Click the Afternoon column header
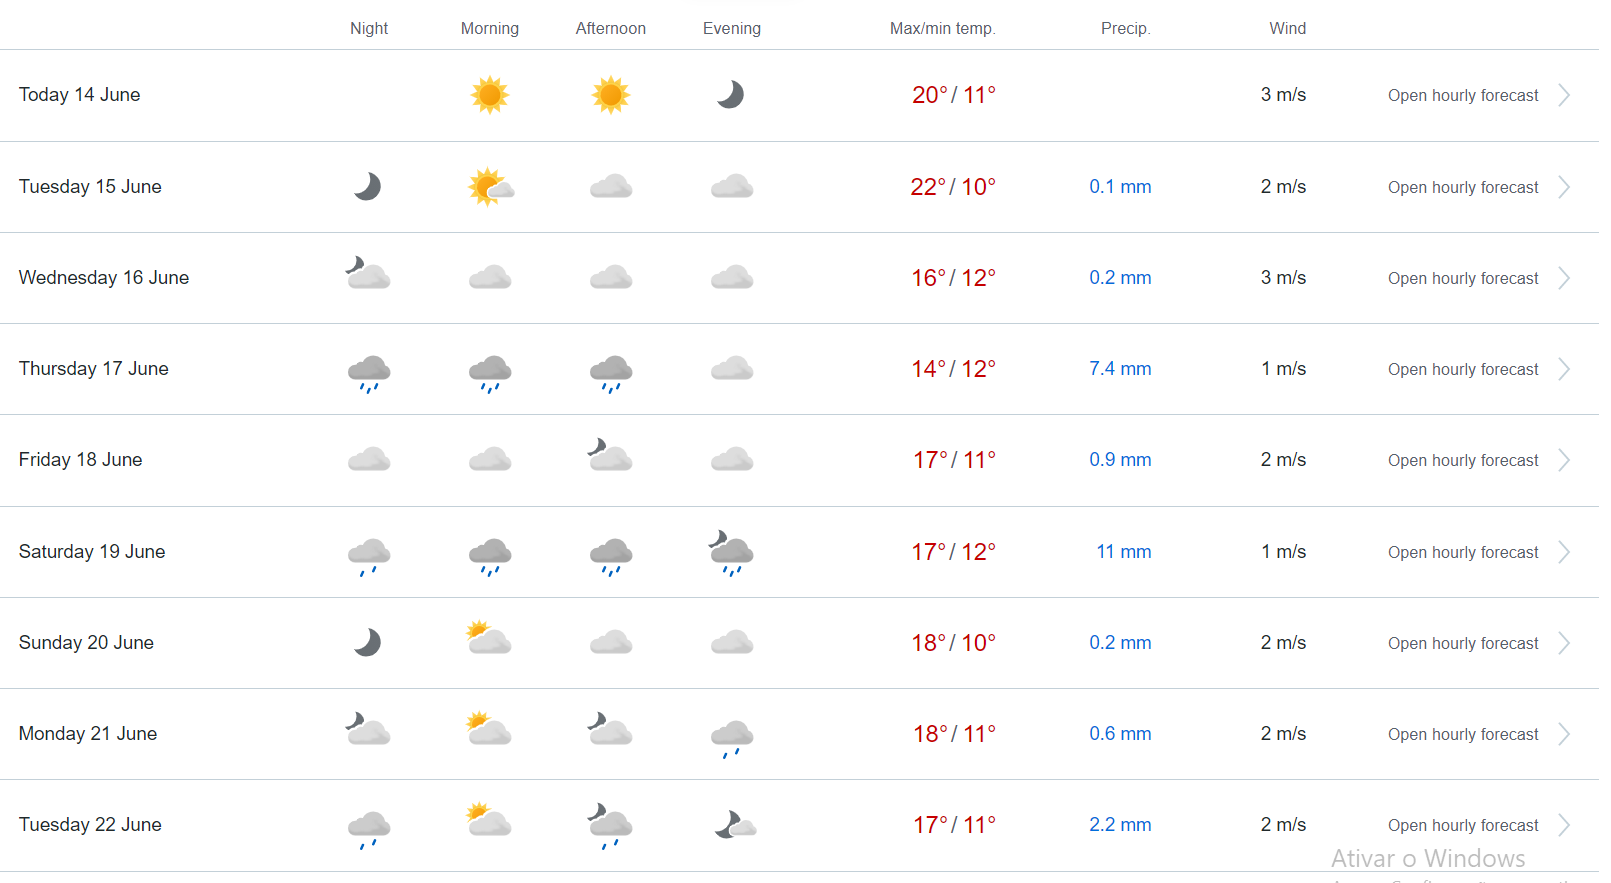The image size is (1611, 883). pos(611,28)
